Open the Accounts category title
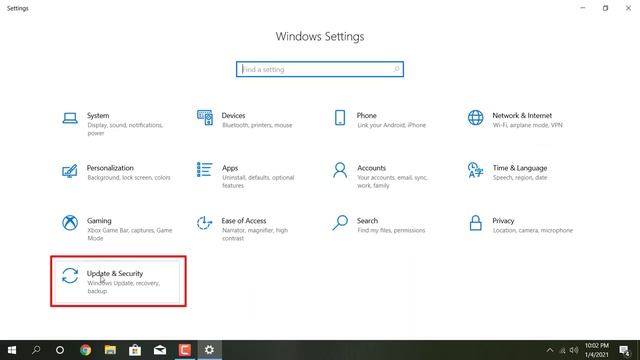640x360 pixels. coord(371,168)
